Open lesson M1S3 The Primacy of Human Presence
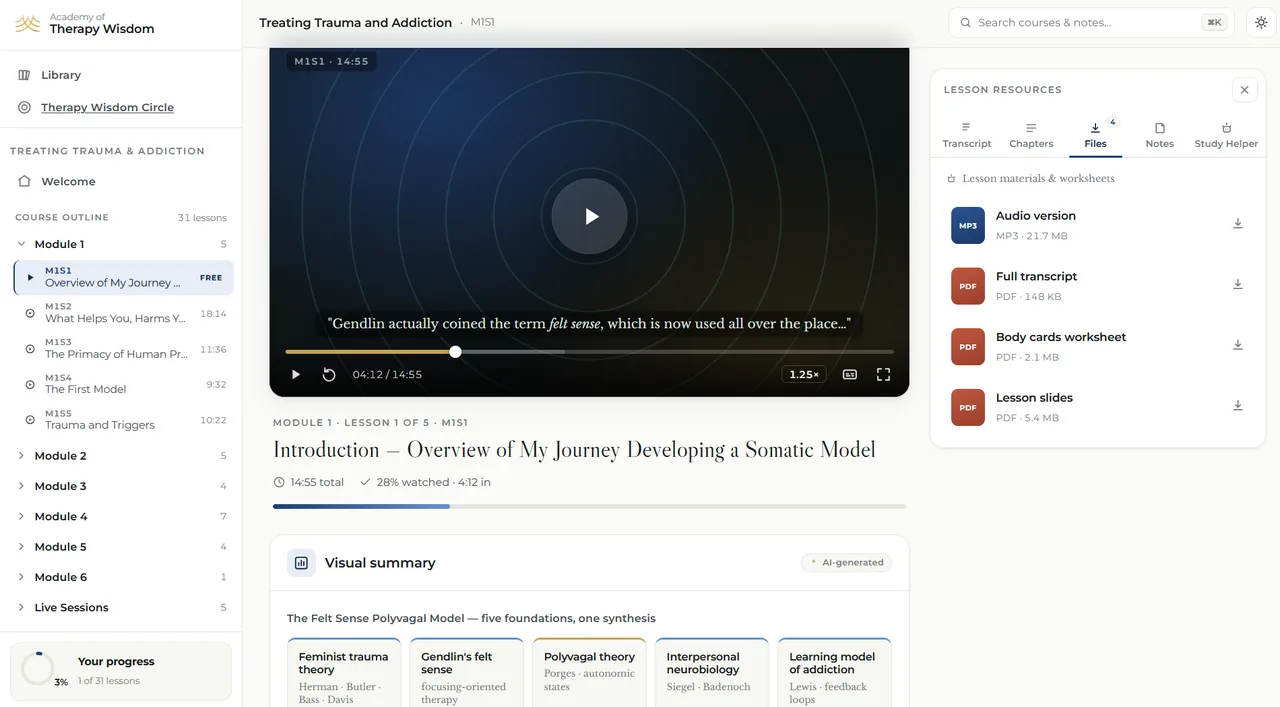This screenshot has height=707, width=1280. [x=123, y=349]
